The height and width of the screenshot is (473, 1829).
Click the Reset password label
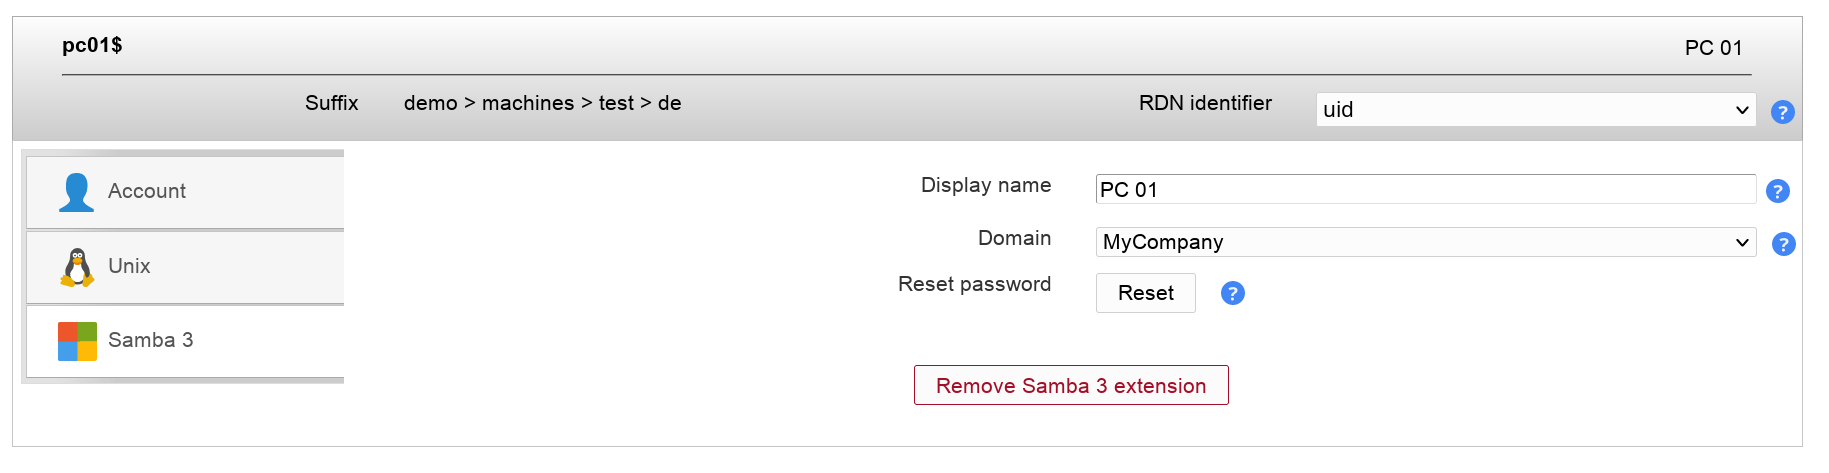coord(974,284)
